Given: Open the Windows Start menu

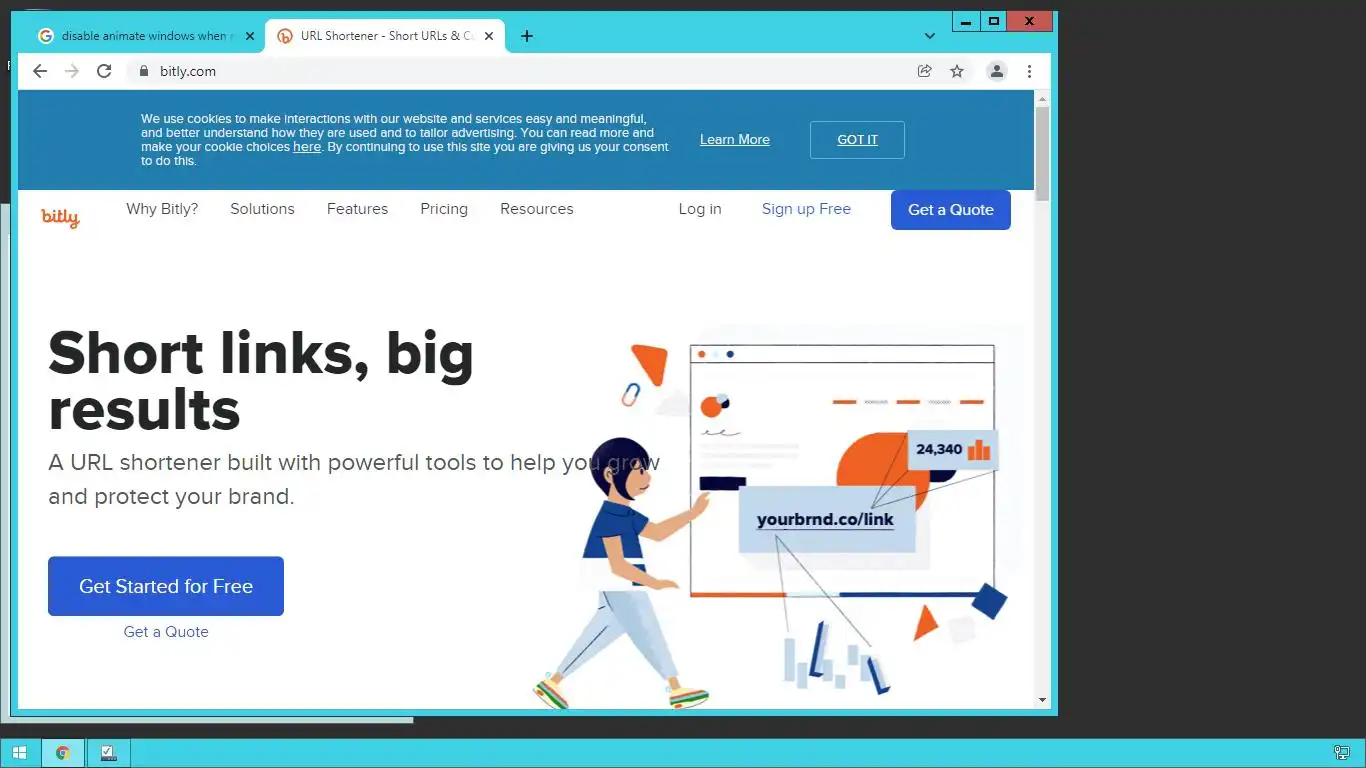Looking at the screenshot, I should click(19, 753).
